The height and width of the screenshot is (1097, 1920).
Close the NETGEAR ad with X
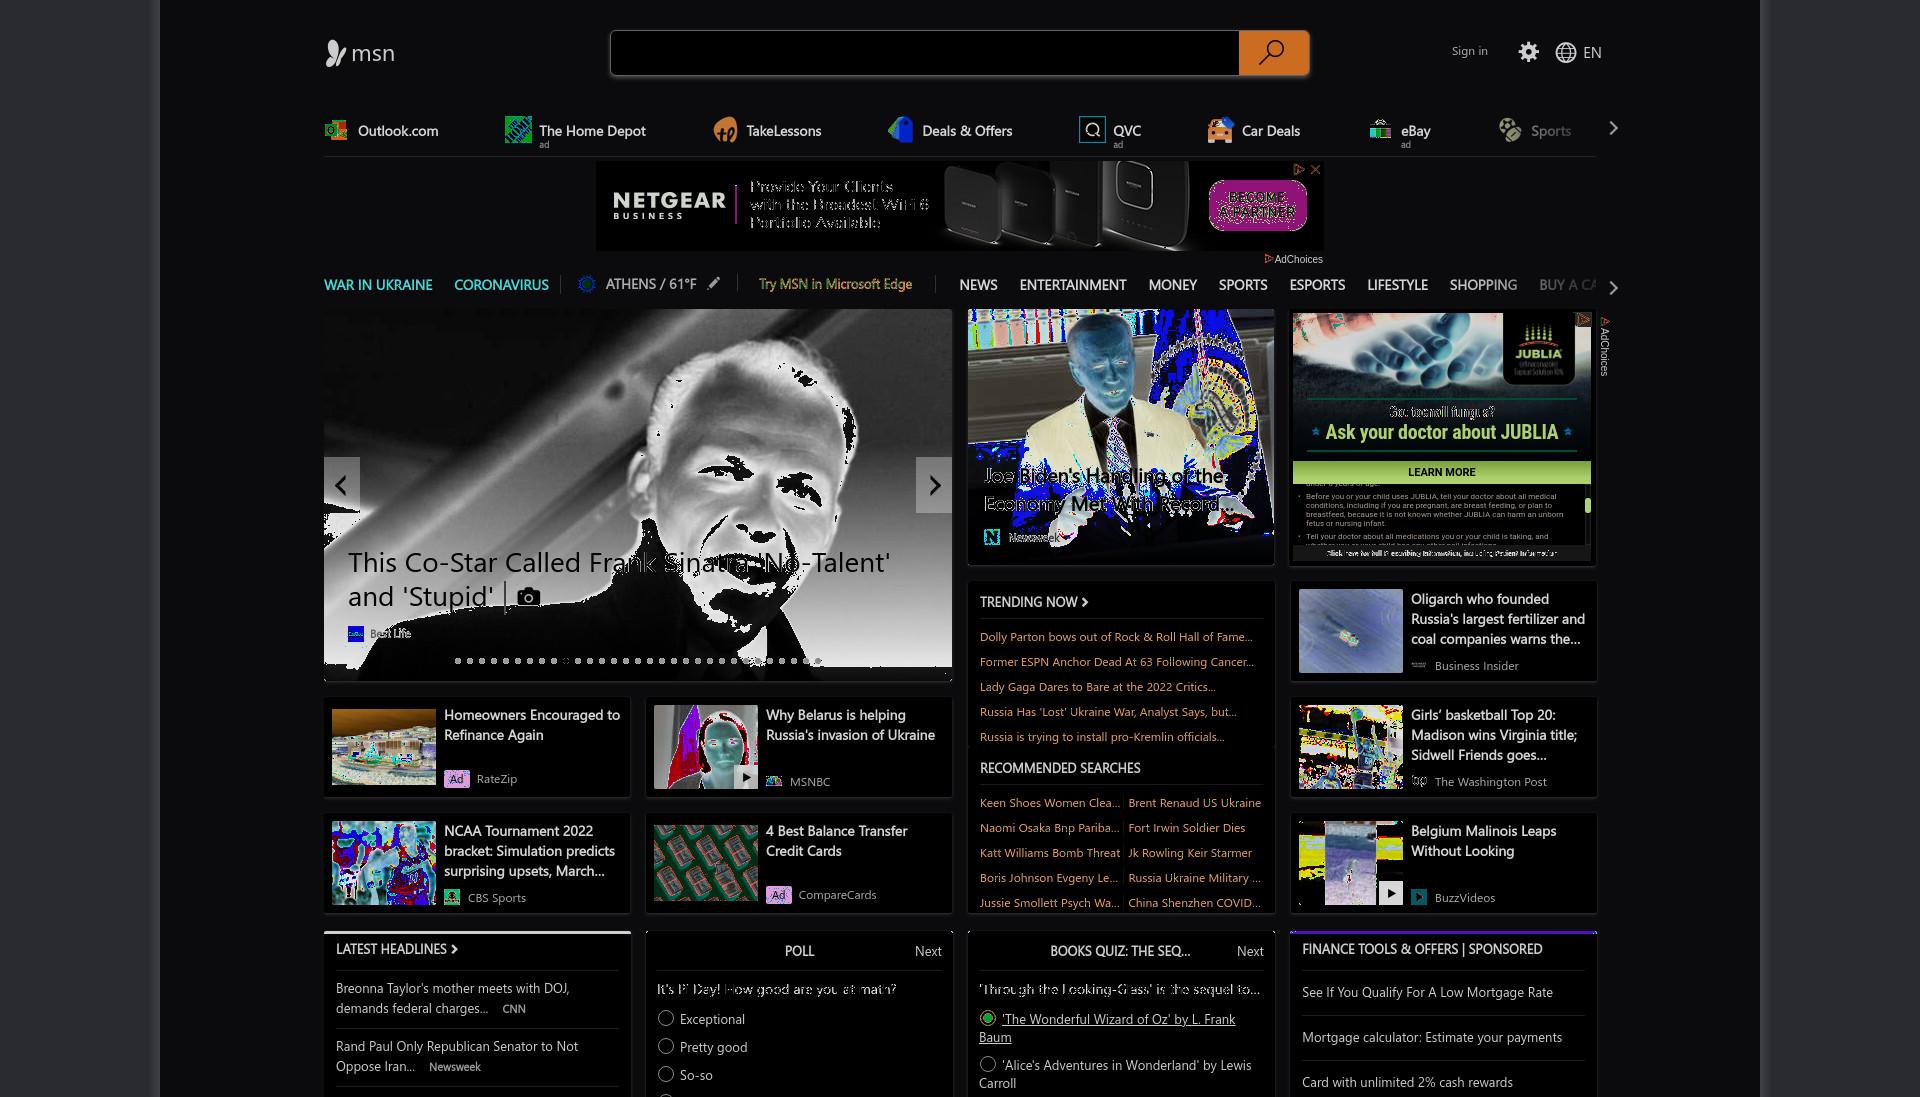(x=1316, y=169)
